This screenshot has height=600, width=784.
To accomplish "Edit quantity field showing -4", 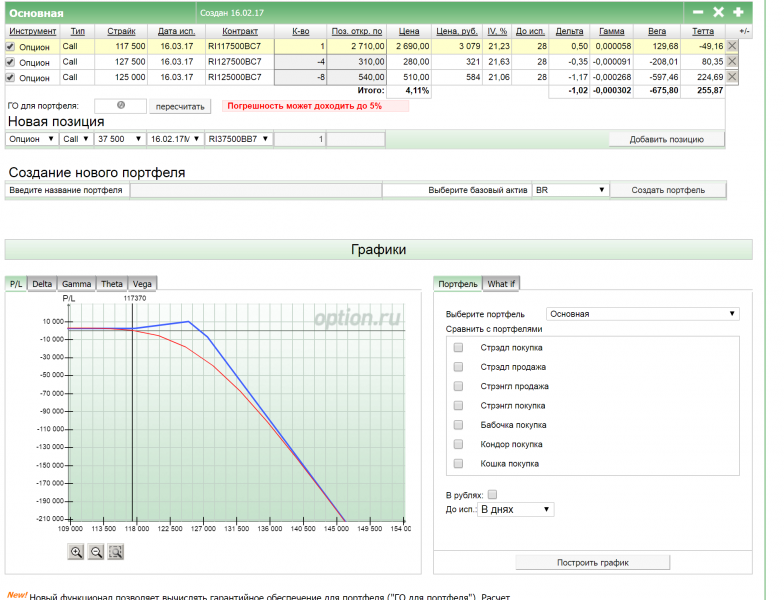I will click(300, 62).
